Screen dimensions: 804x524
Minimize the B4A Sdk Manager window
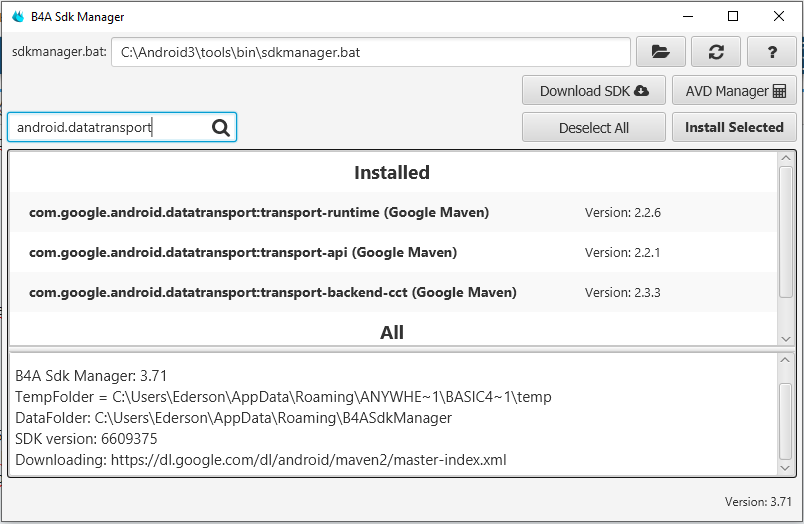coord(687,17)
